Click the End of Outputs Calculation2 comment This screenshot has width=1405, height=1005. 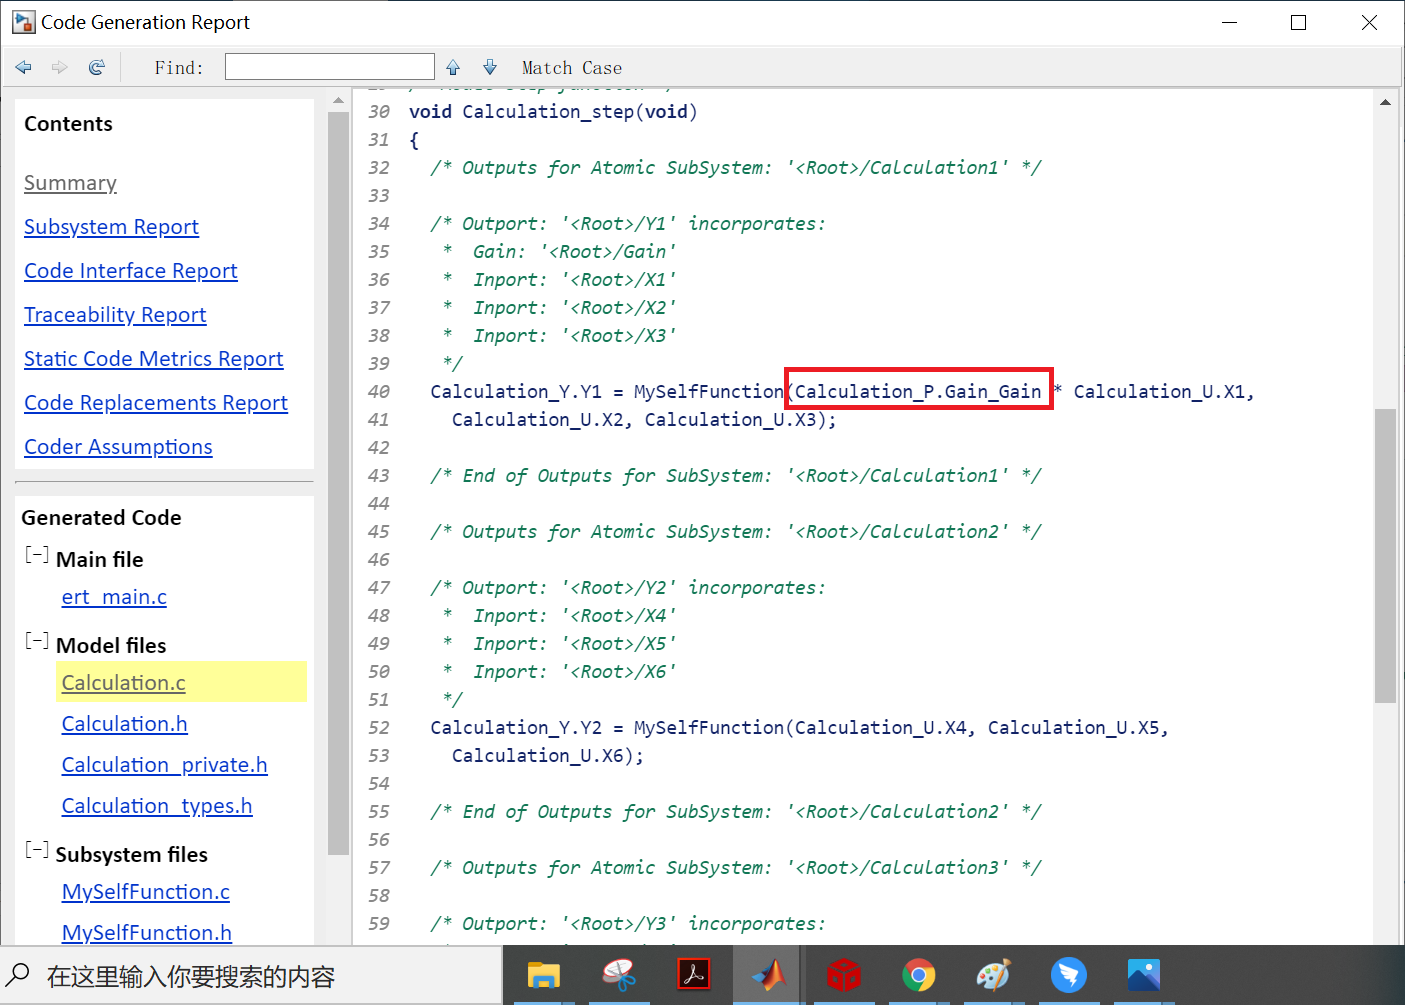pyautogui.click(x=736, y=811)
